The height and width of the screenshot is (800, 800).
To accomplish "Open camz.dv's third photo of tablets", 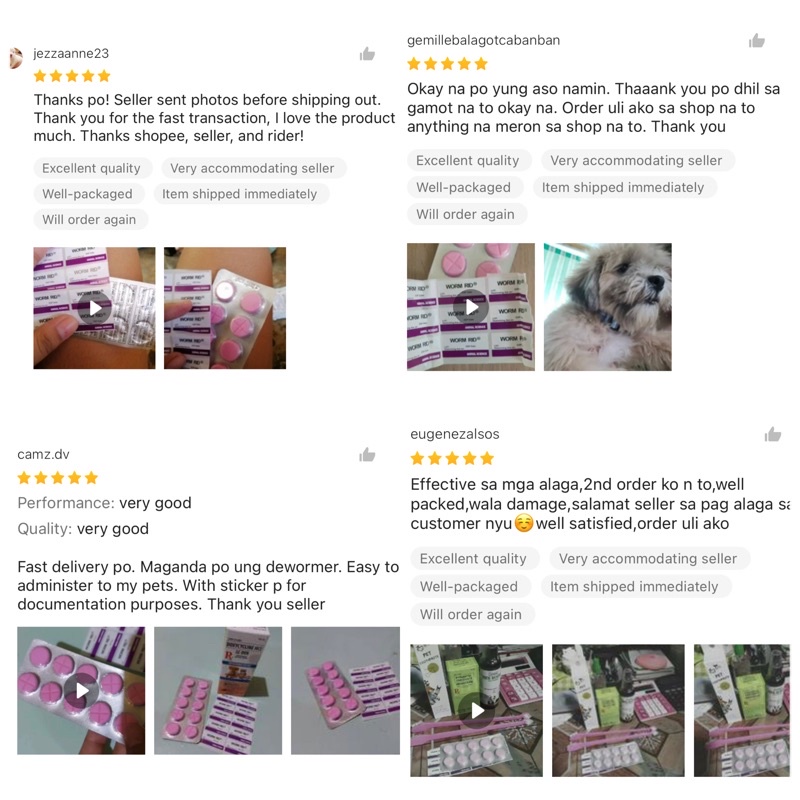I will [345, 690].
